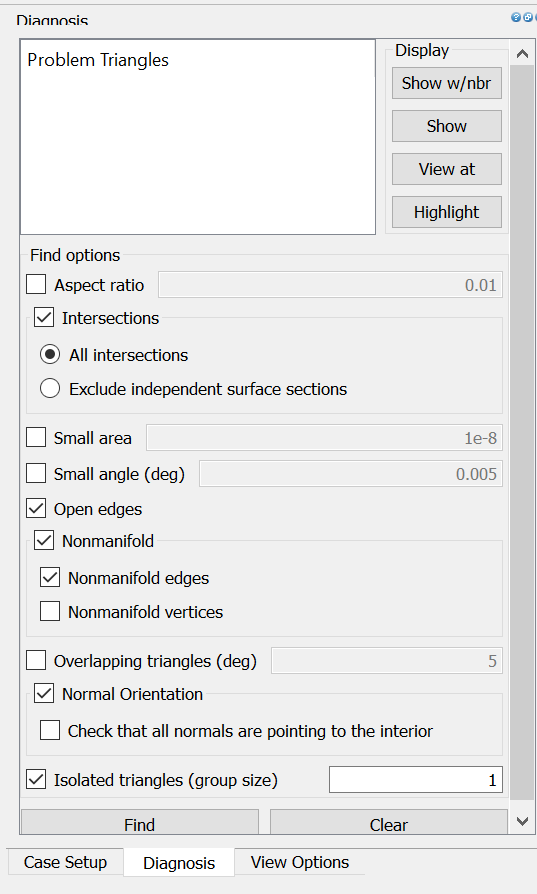
Task: Toggle the Open edges checkbox
Action: [36, 508]
